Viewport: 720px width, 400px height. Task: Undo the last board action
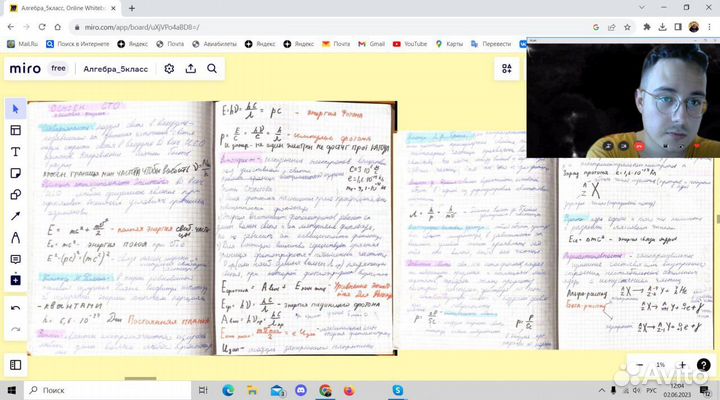click(x=15, y=307)
